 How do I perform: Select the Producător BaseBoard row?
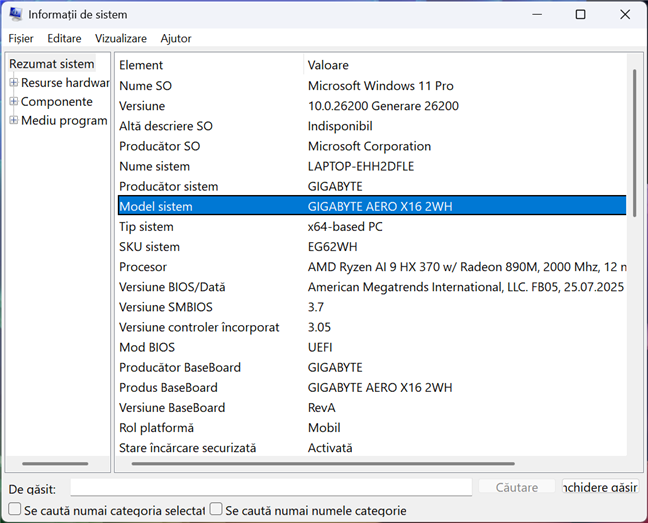(x=372, y=367)
